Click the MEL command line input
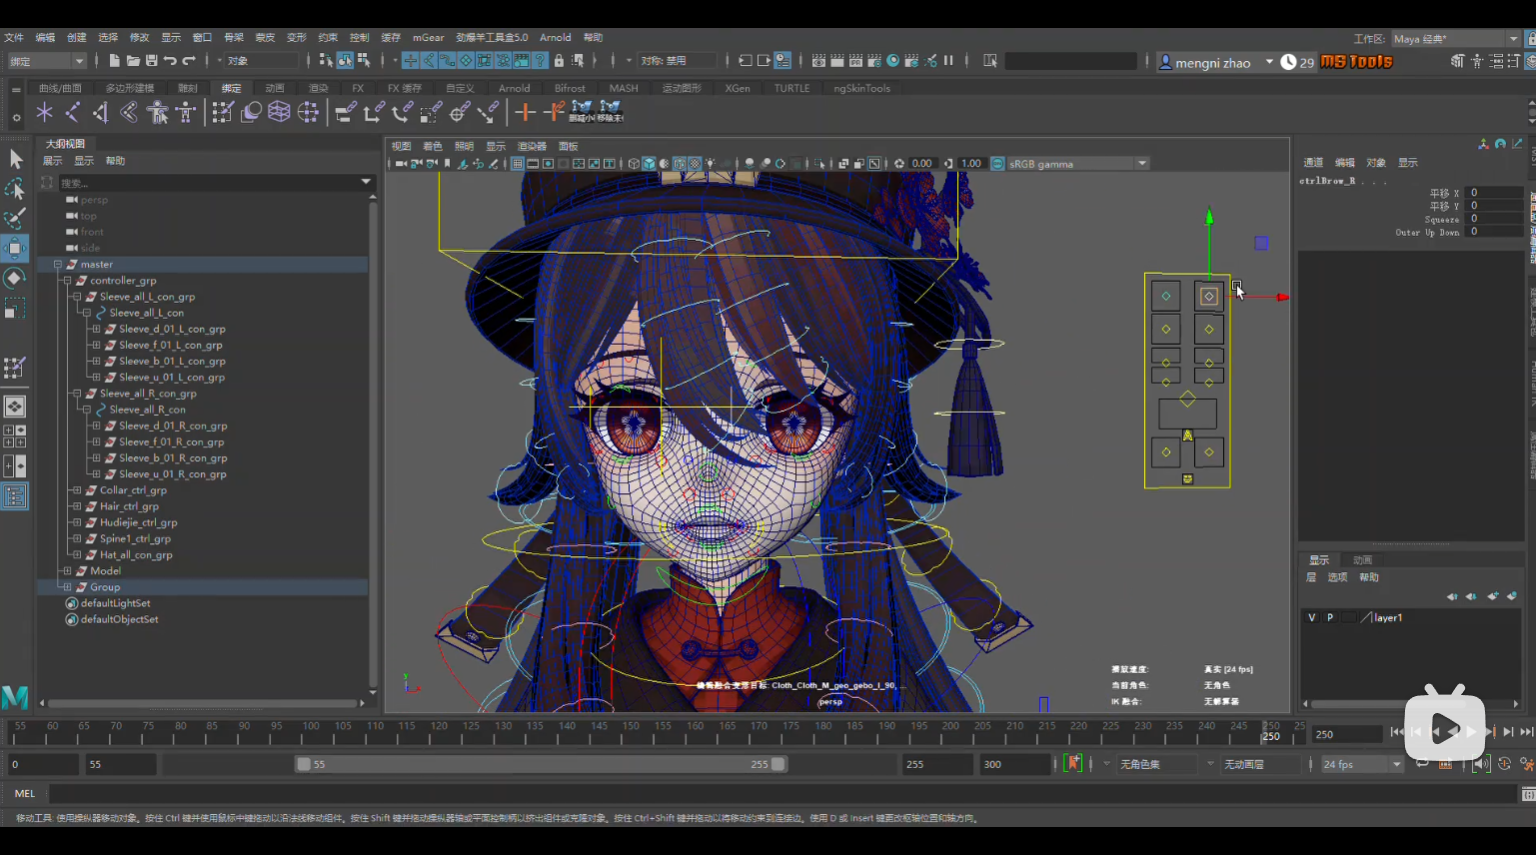This screenshot has width=1536, height=855. pyautogui.click(x=782, y=794)
